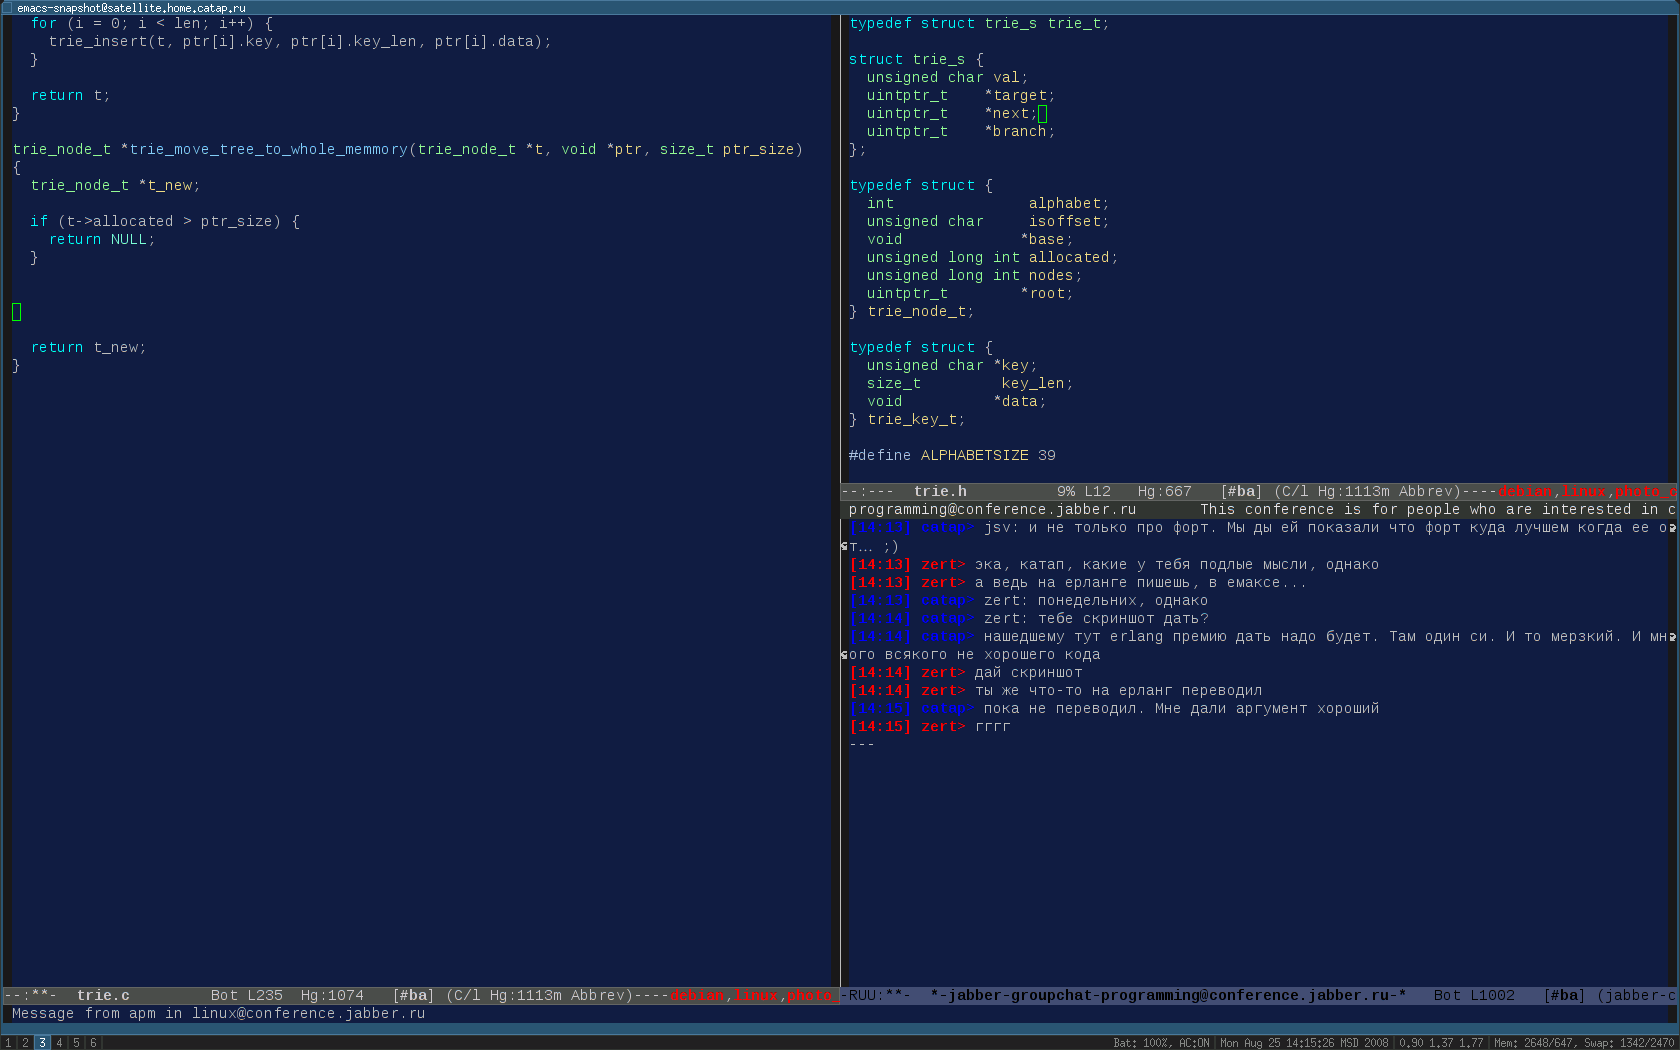Click the (C/l Hg:1113m Abbrev) modes in trie.c mode line
Image resolution: width=1680 pixels, height=1050 pixels.
click(539, 995)
